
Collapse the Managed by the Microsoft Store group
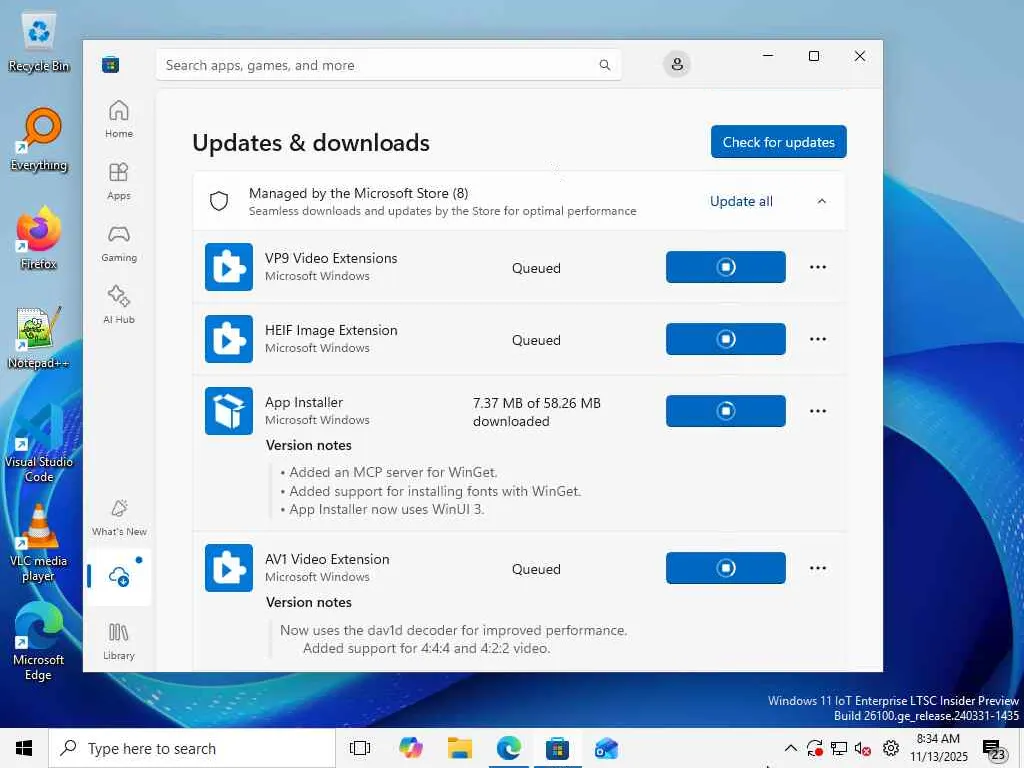822,201
